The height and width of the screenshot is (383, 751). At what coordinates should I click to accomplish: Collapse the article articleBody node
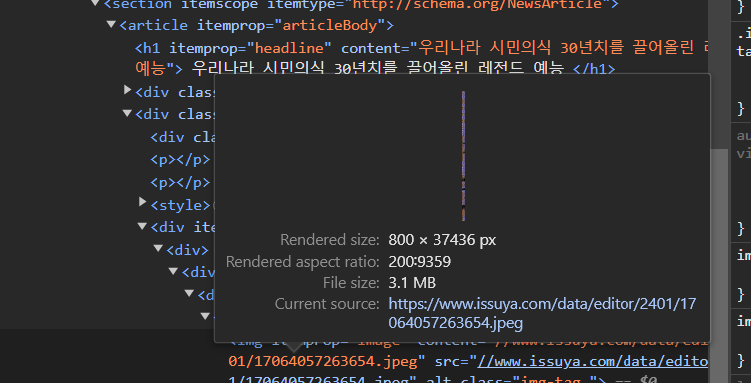click(x=111, y=24)
